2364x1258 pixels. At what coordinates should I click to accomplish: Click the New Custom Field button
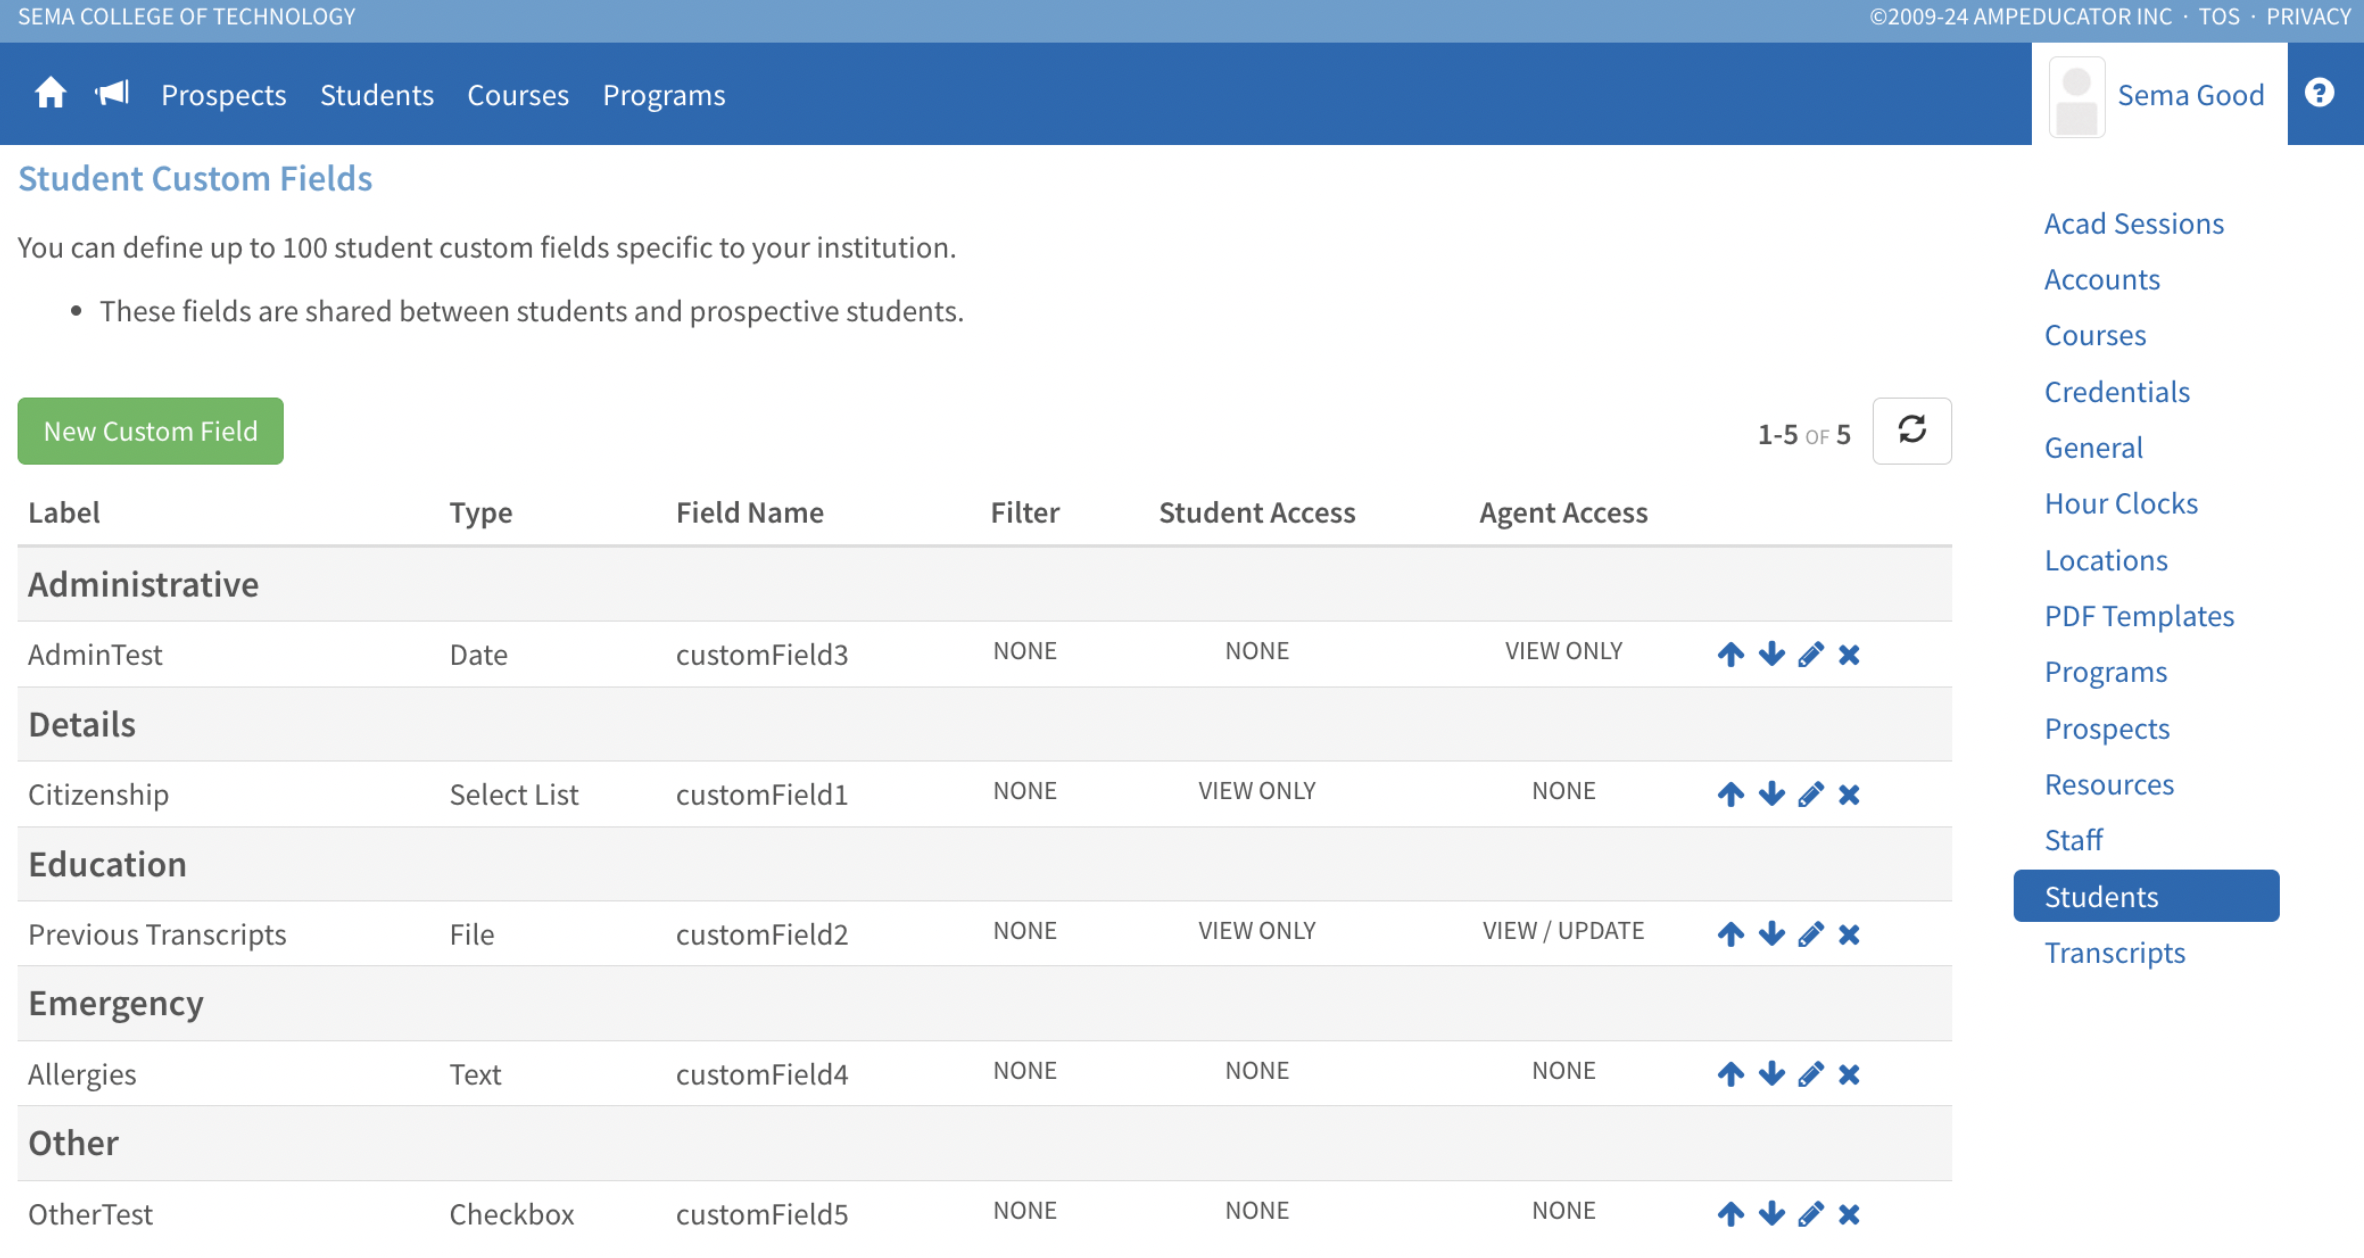point(150,431)
